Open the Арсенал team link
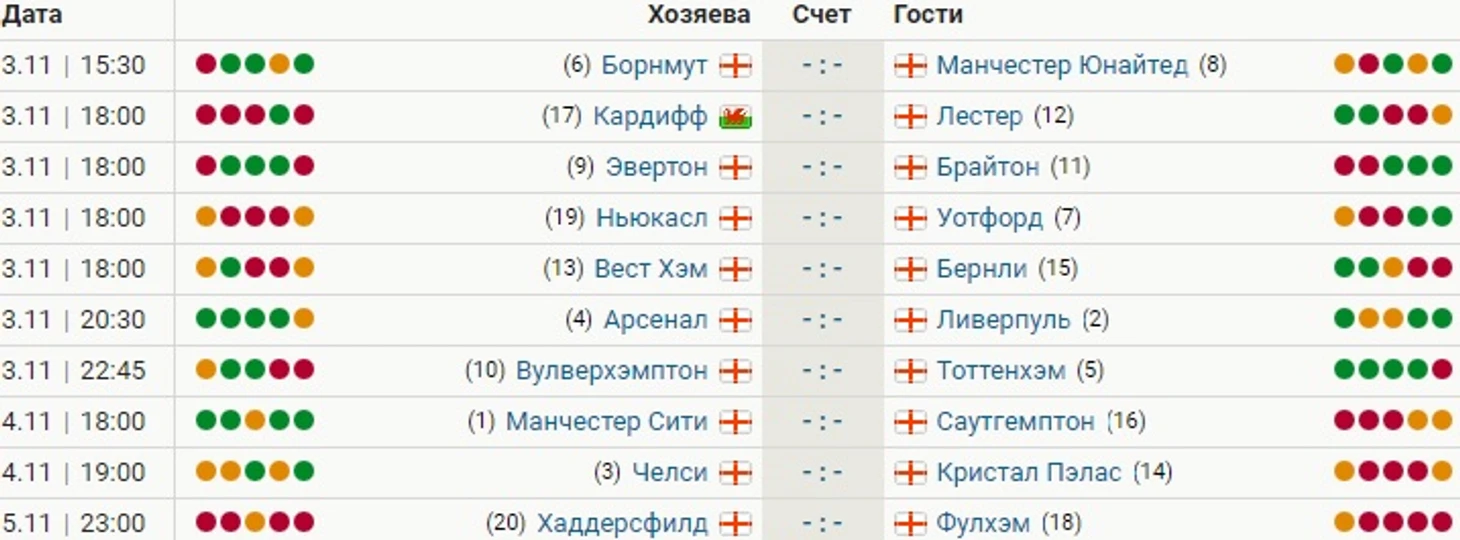Image resolution: width=1460 pixels, height=540 pixels. pos(655,320)
